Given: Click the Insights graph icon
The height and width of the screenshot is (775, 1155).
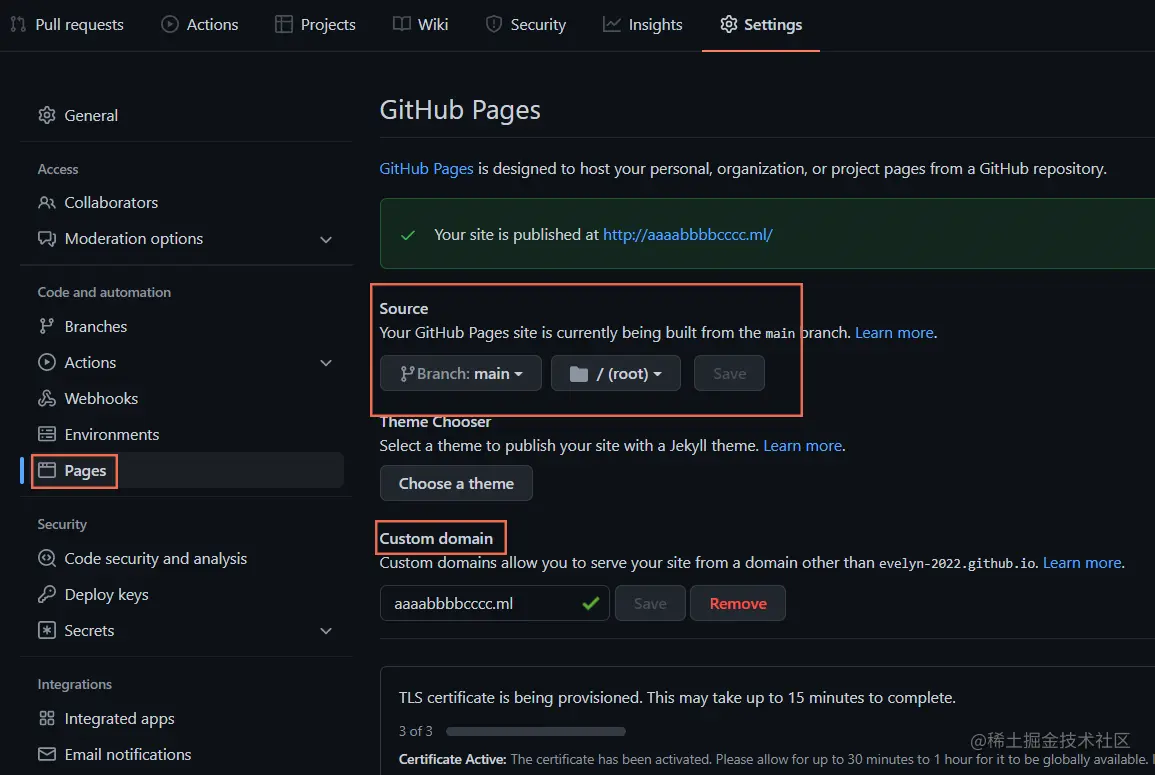Looking at the screenshot, I should click(611, 24).
